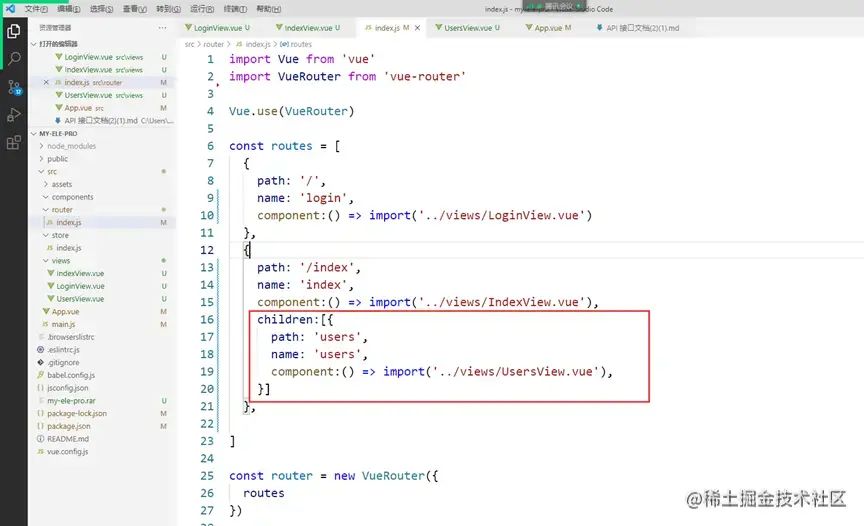Collapse the views folder
The height and width of the screenshot is (526, 864).
(x=46, y=261)
